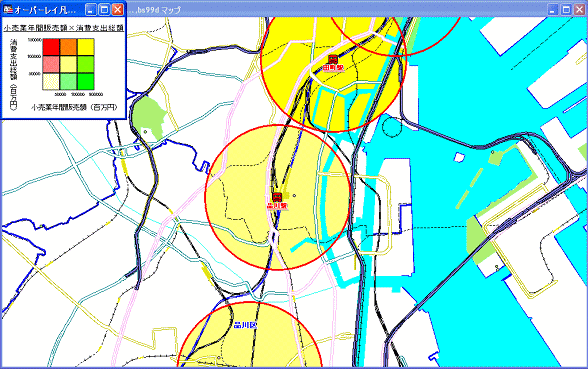
Task: Click the legend heading 小売業年間販売額×消費支出総額
Action: pyautogui.click(x=63, y=28)
